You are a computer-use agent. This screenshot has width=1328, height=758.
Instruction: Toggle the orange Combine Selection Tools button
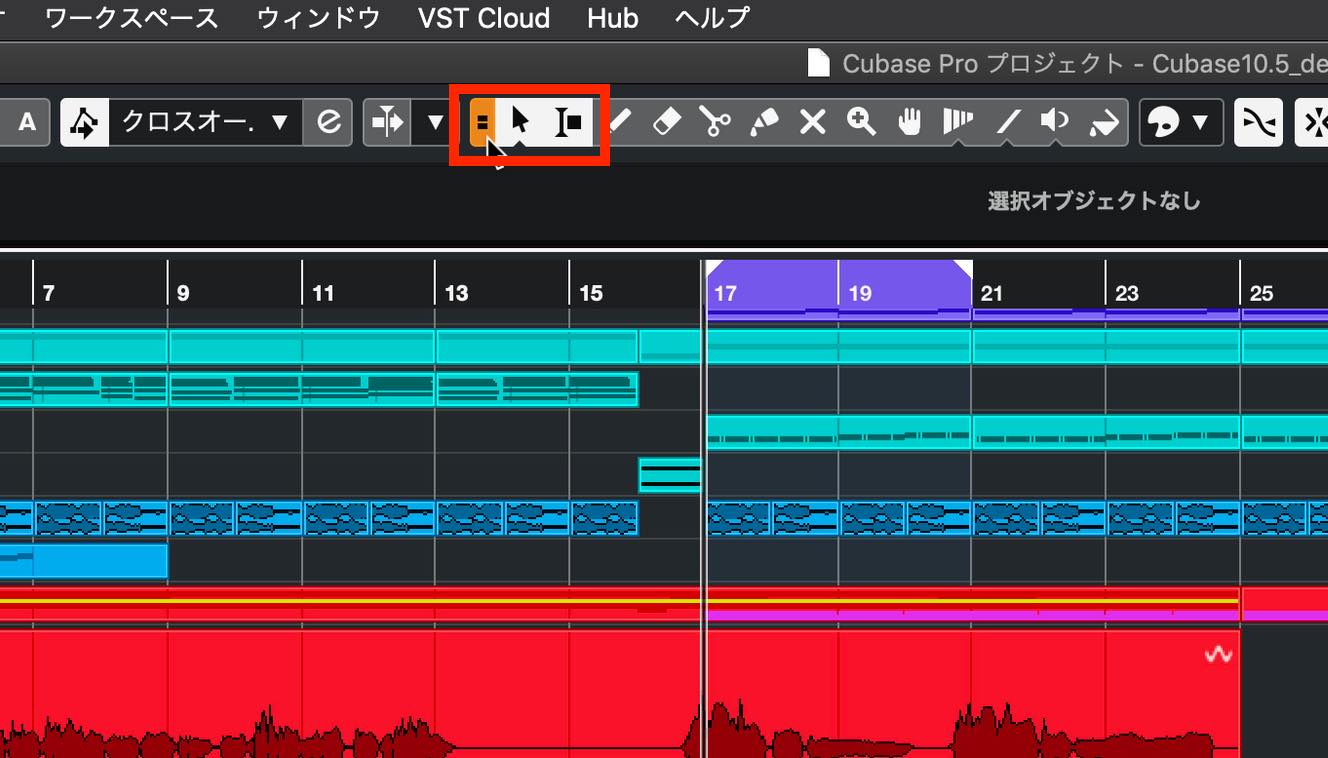(x=482, y=122)
